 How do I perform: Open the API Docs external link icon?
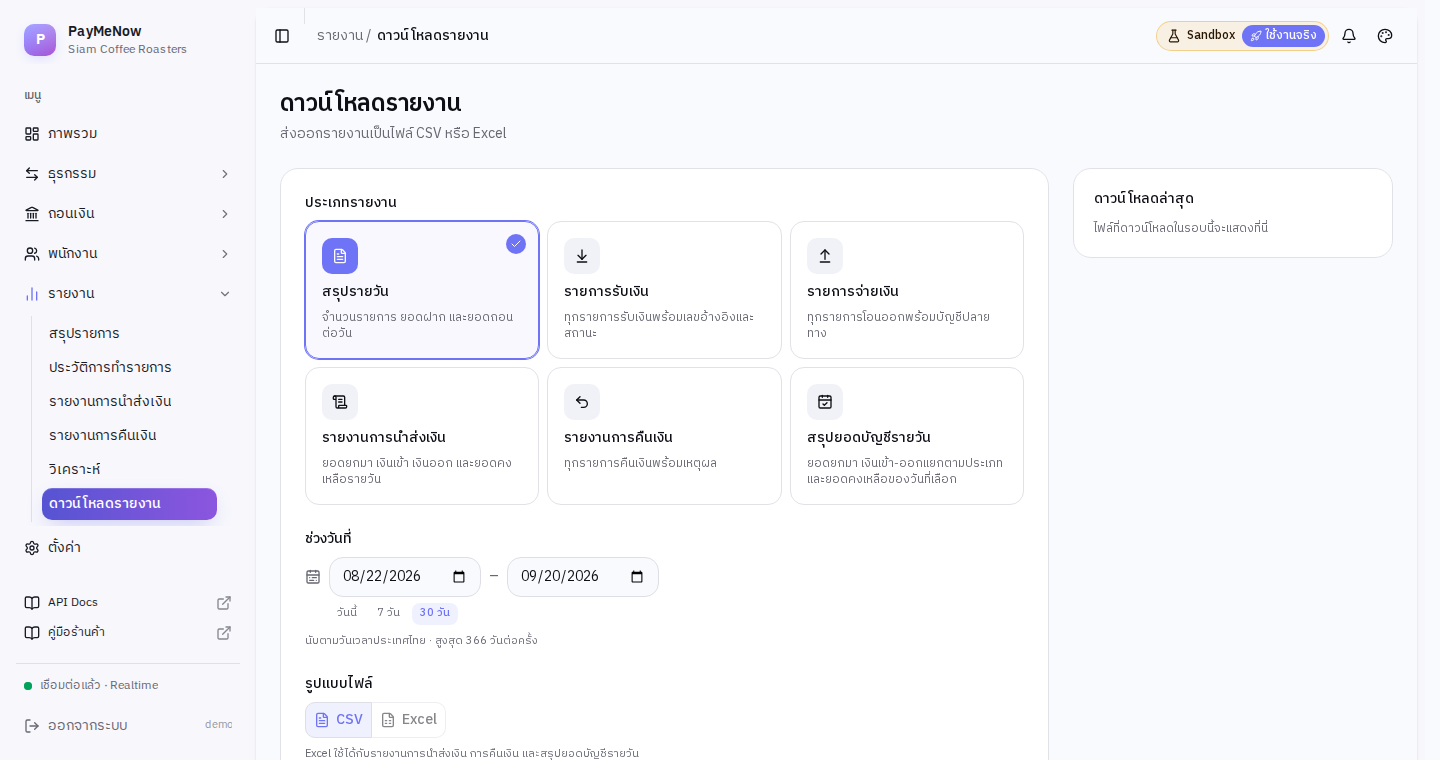tap(224, 603)
